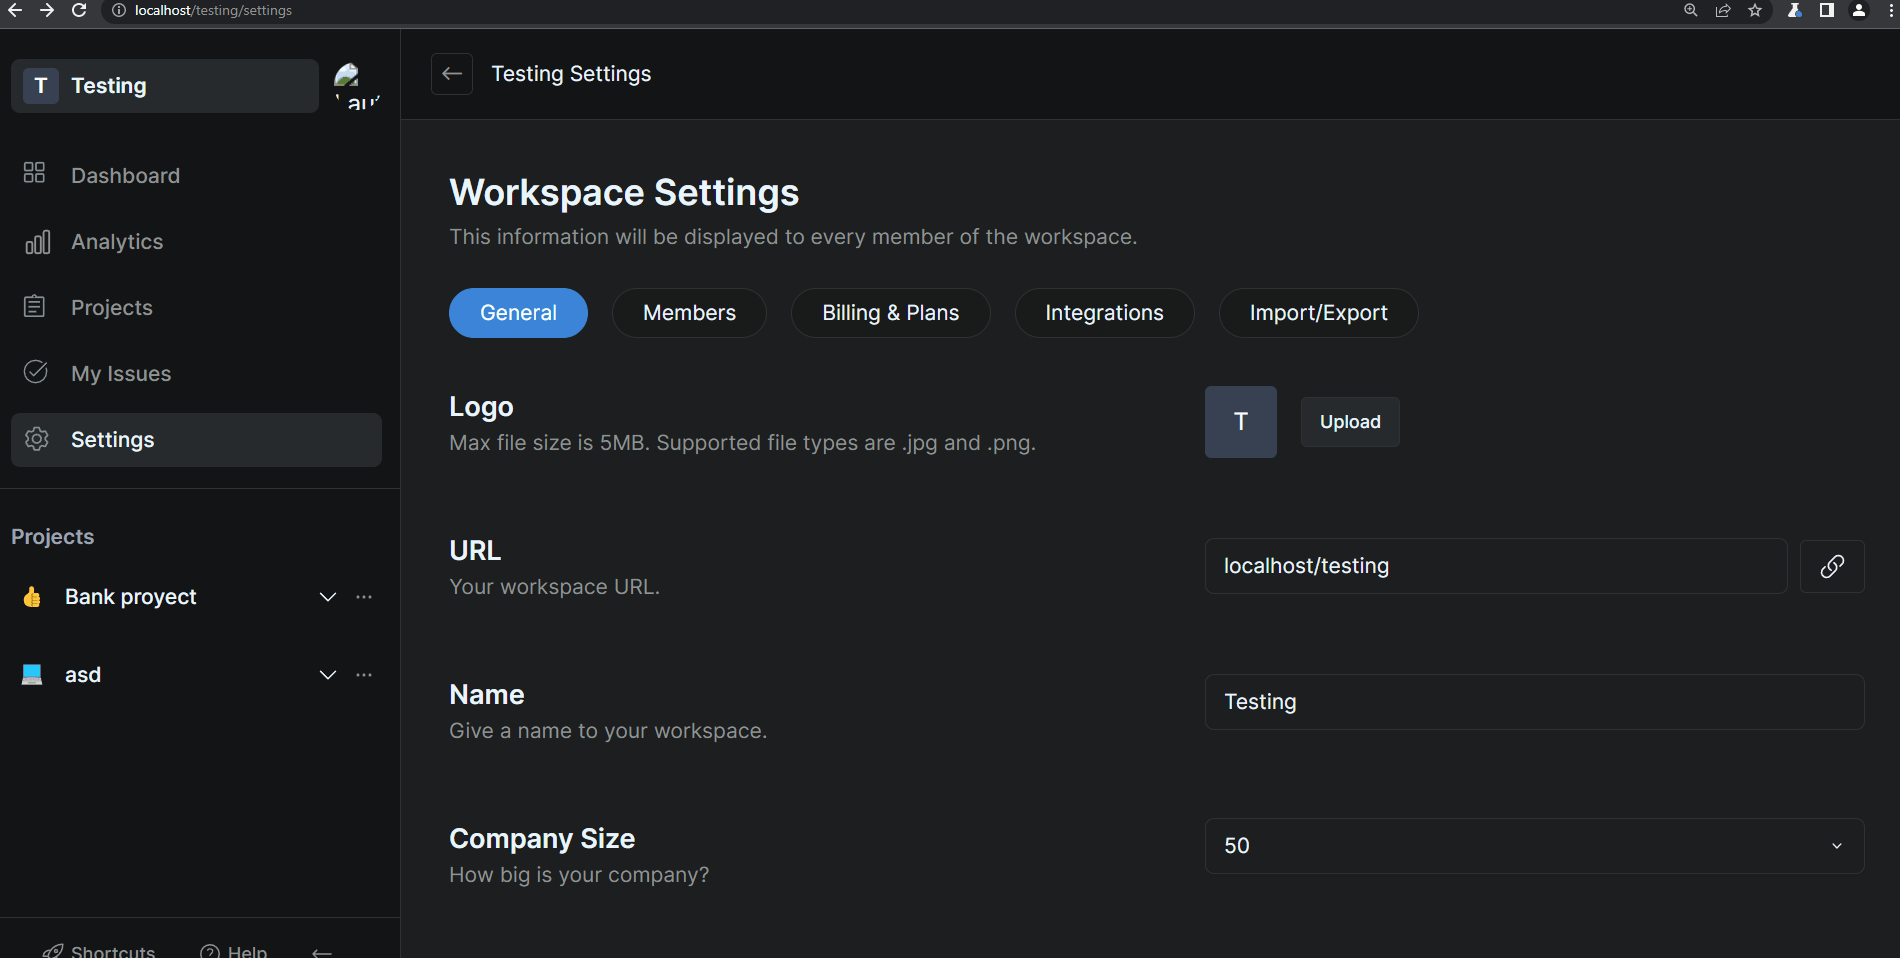Open the Dashboard grid icon

35,174
